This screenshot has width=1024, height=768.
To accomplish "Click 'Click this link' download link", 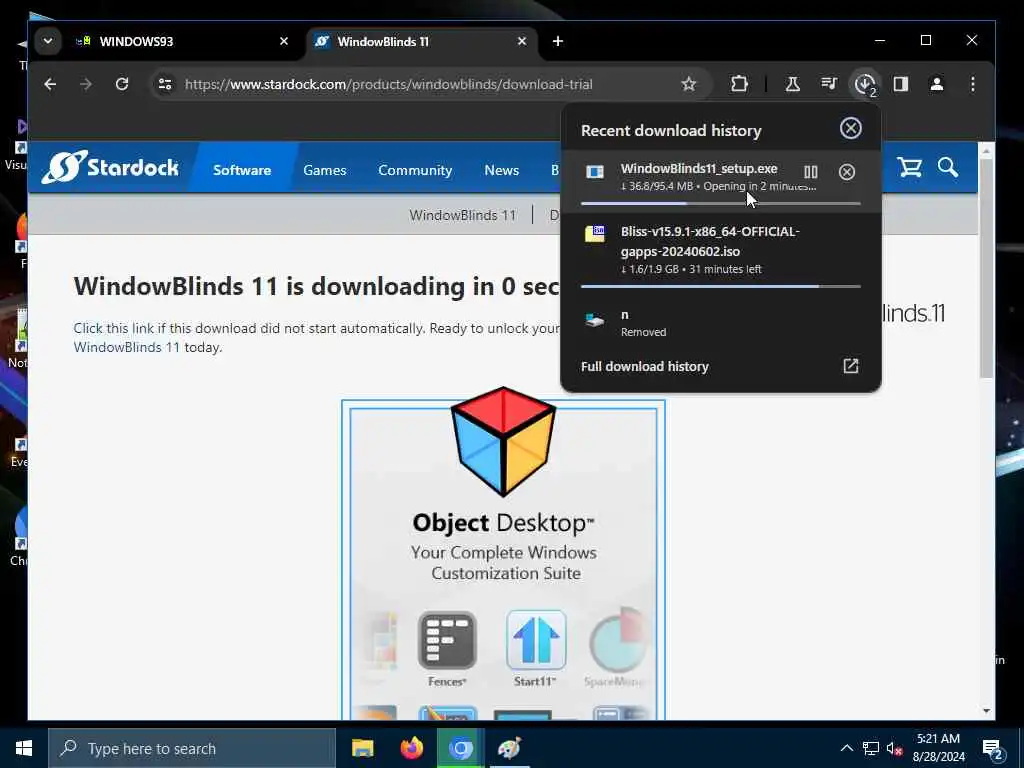I will (x=114, y=328).
